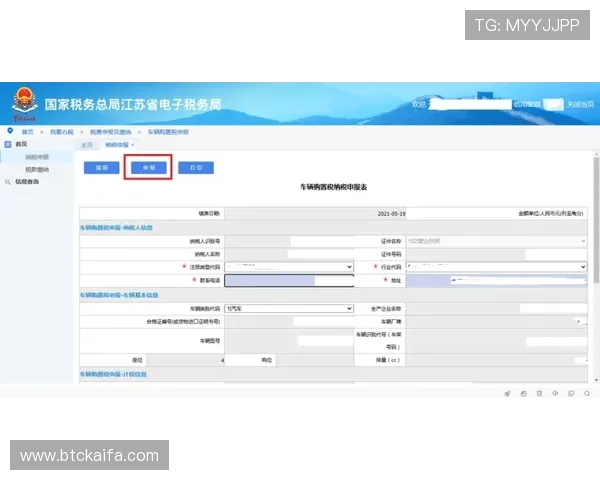Screen dimensions: 600x480
Task: Click the vertical scrollbar thumb
Action: pos(596,220)
